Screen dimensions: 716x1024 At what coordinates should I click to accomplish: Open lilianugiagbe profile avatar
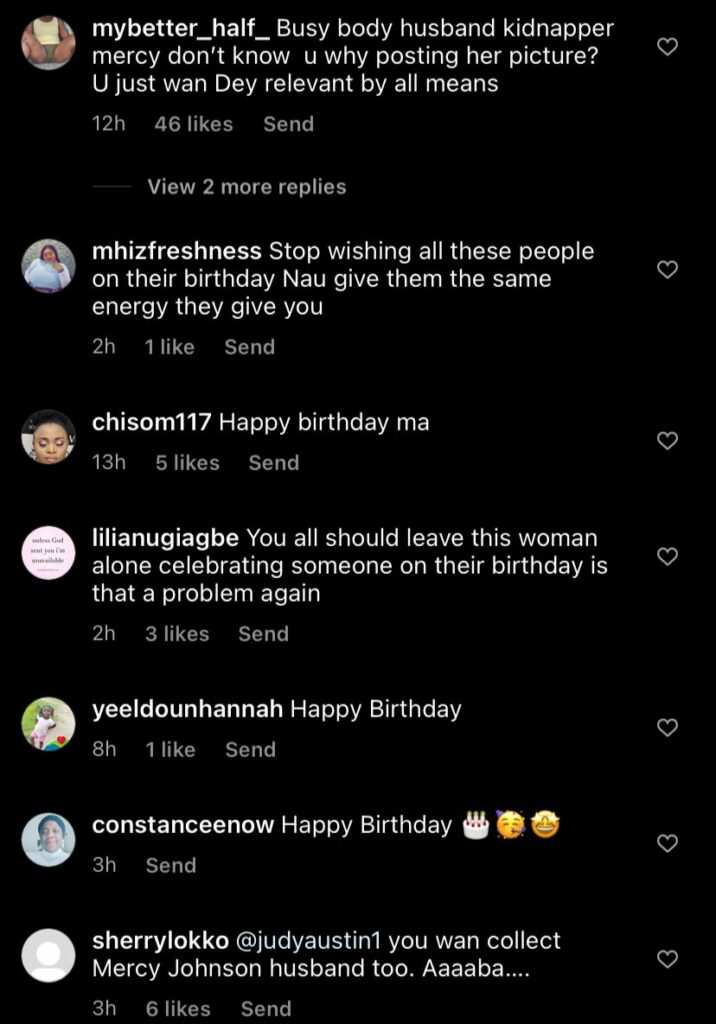(48, 552)
